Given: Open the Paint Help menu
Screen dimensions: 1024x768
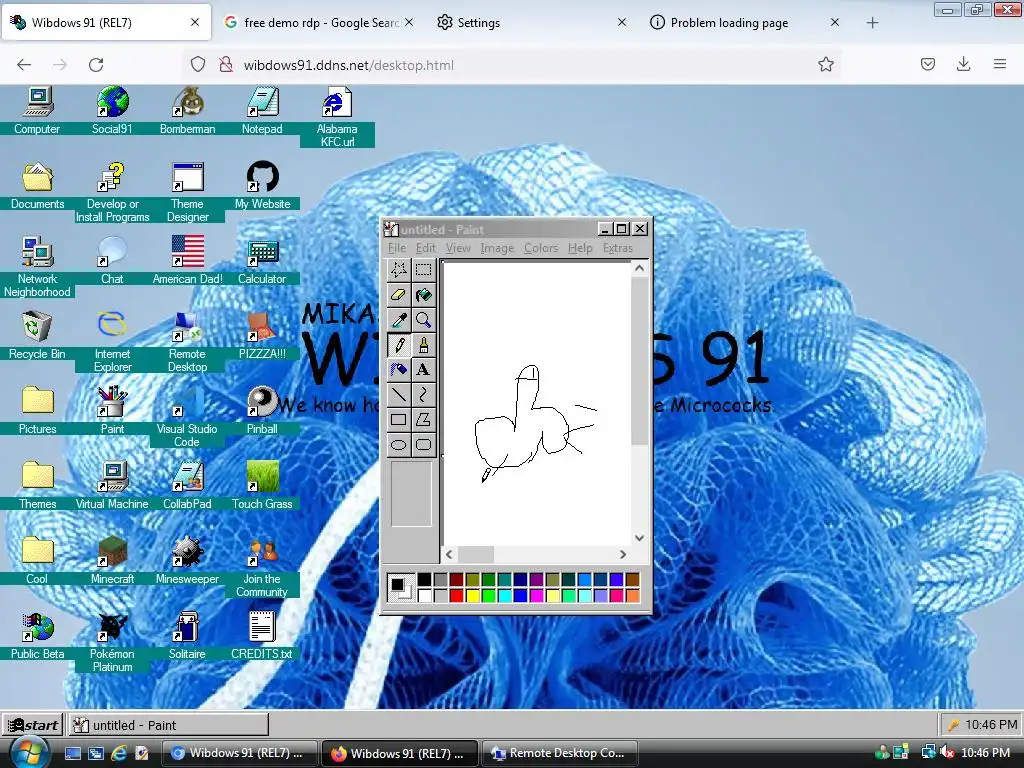Looking at the screenshot, I should (580, 248).
